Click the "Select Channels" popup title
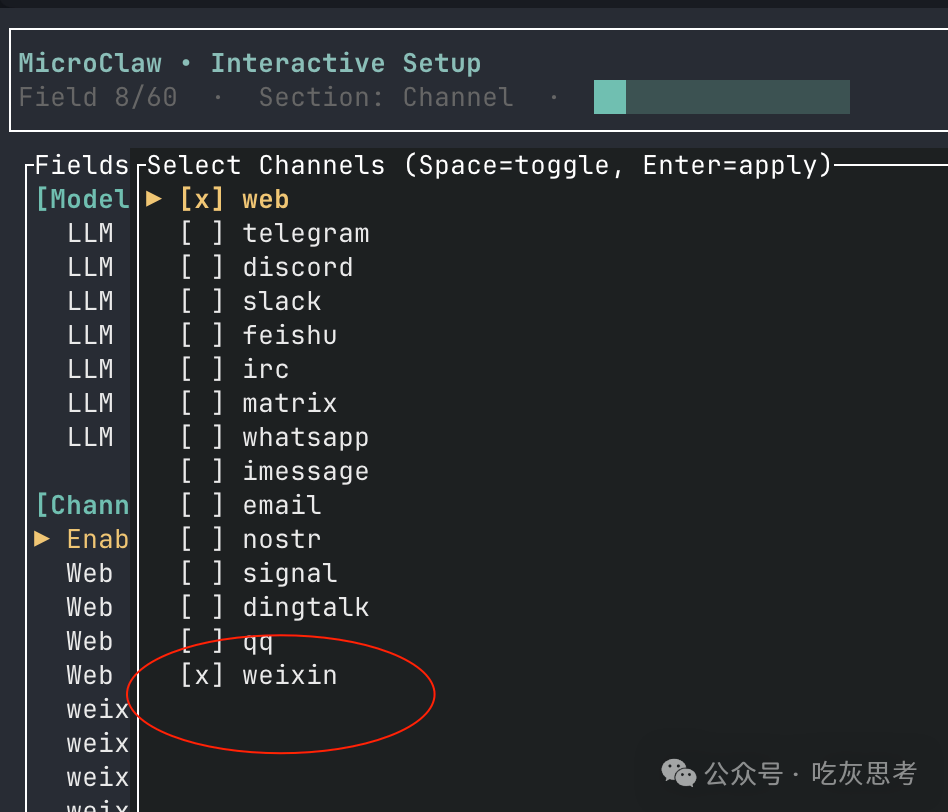948x812 pixels. tap(265, 165)
